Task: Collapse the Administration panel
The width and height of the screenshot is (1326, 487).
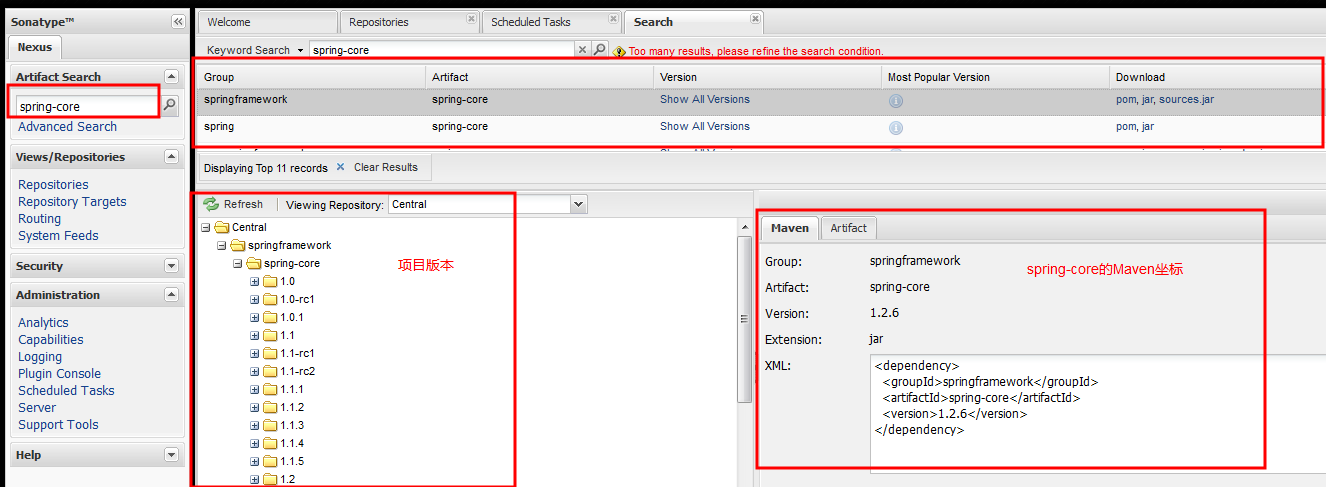Action: [171, 295]
